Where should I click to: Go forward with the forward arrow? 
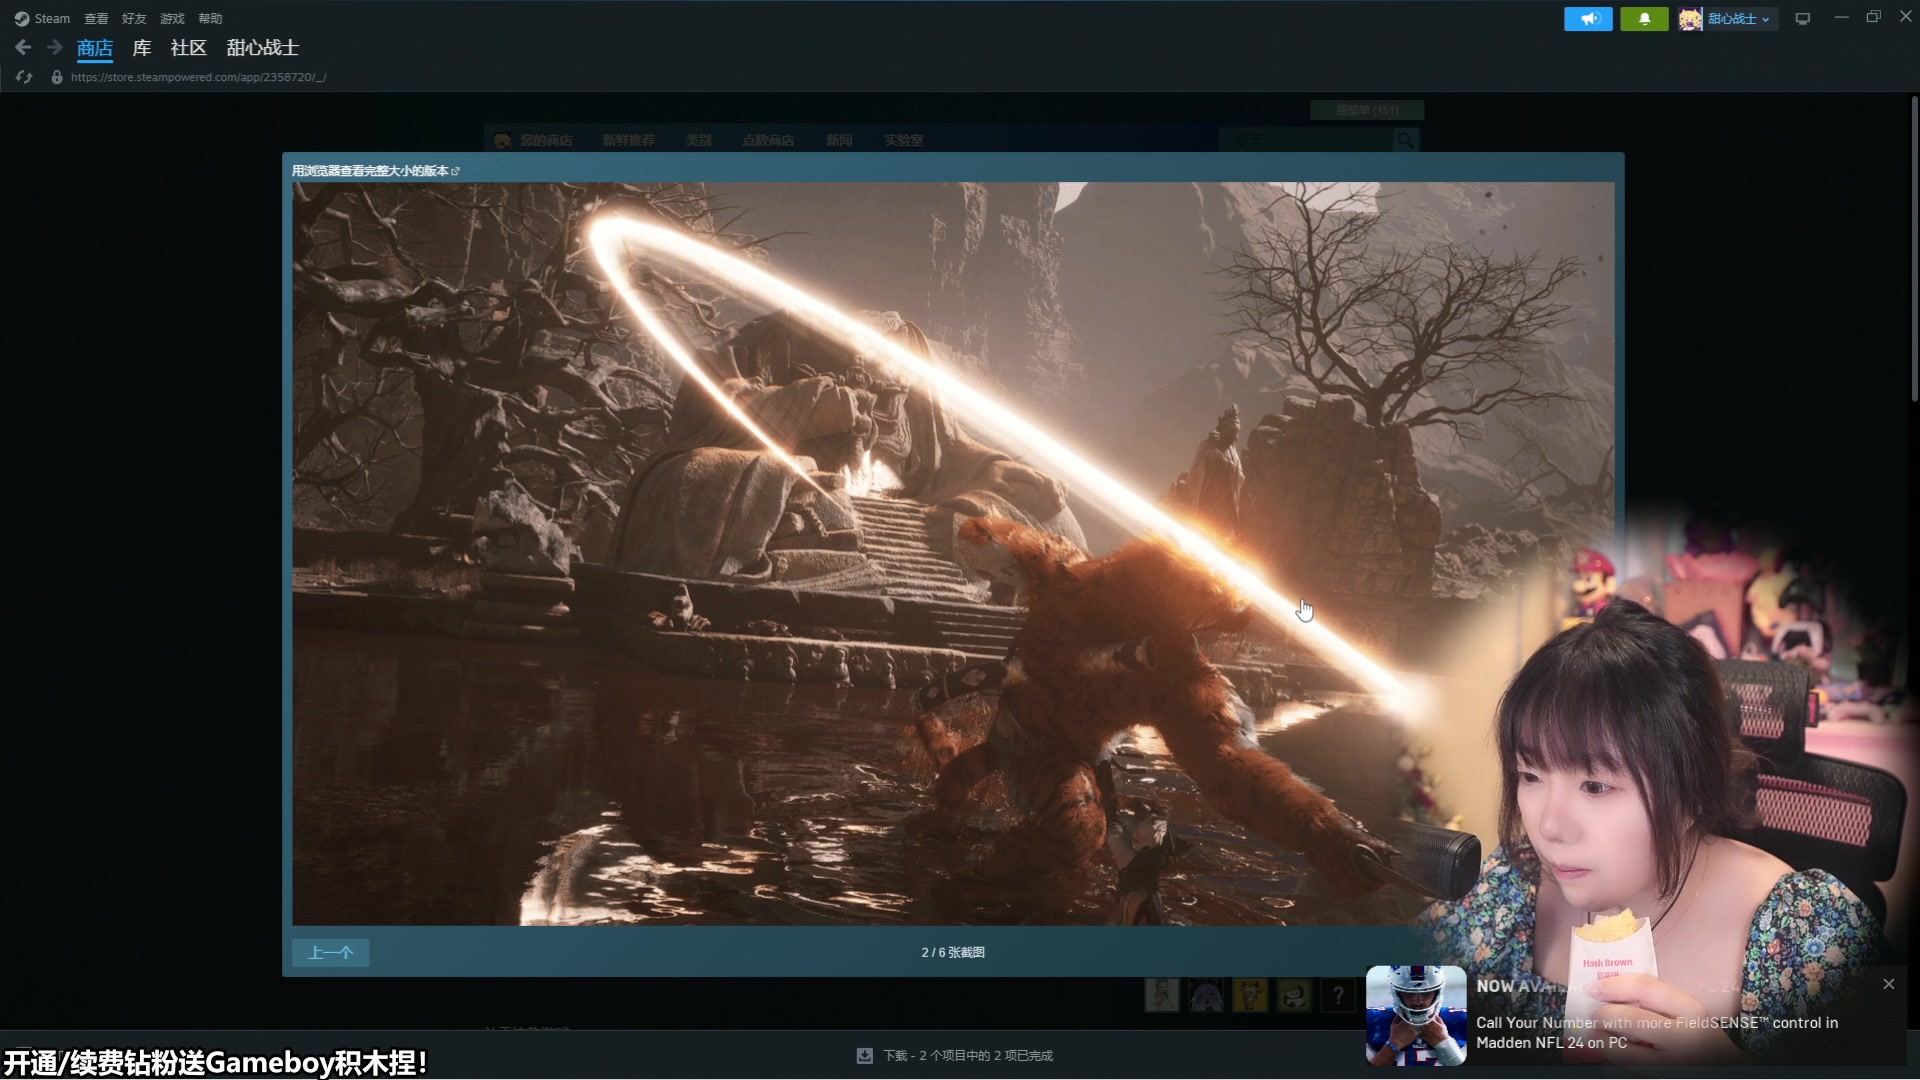pos(55,47)
